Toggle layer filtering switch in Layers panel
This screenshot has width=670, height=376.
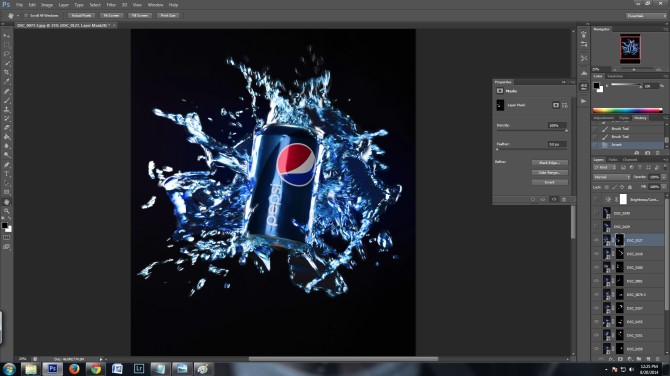[x=665, y=167]
